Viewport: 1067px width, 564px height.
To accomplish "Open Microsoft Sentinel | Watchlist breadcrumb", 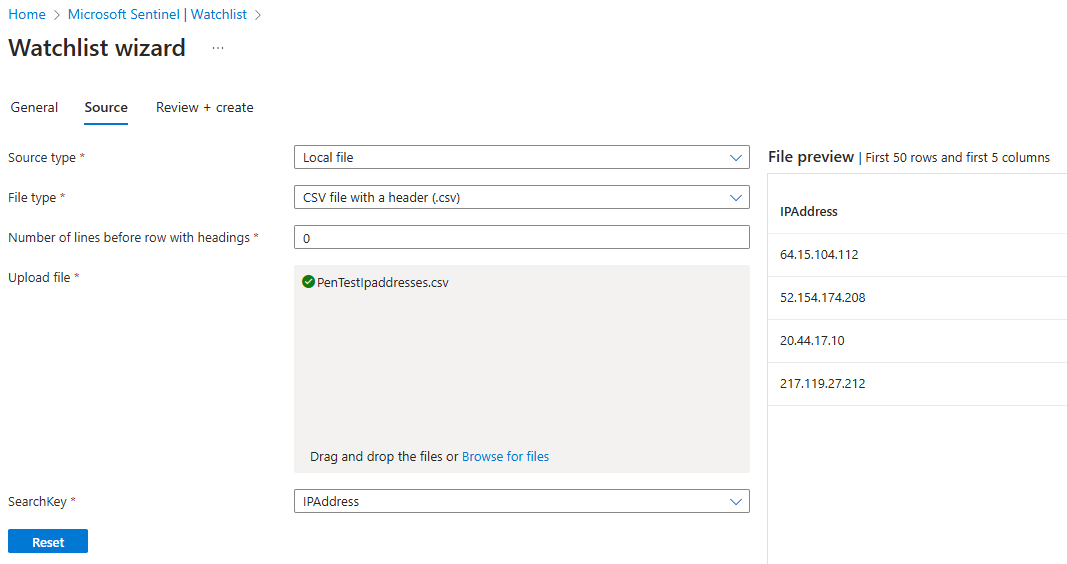I will [157, 14].
